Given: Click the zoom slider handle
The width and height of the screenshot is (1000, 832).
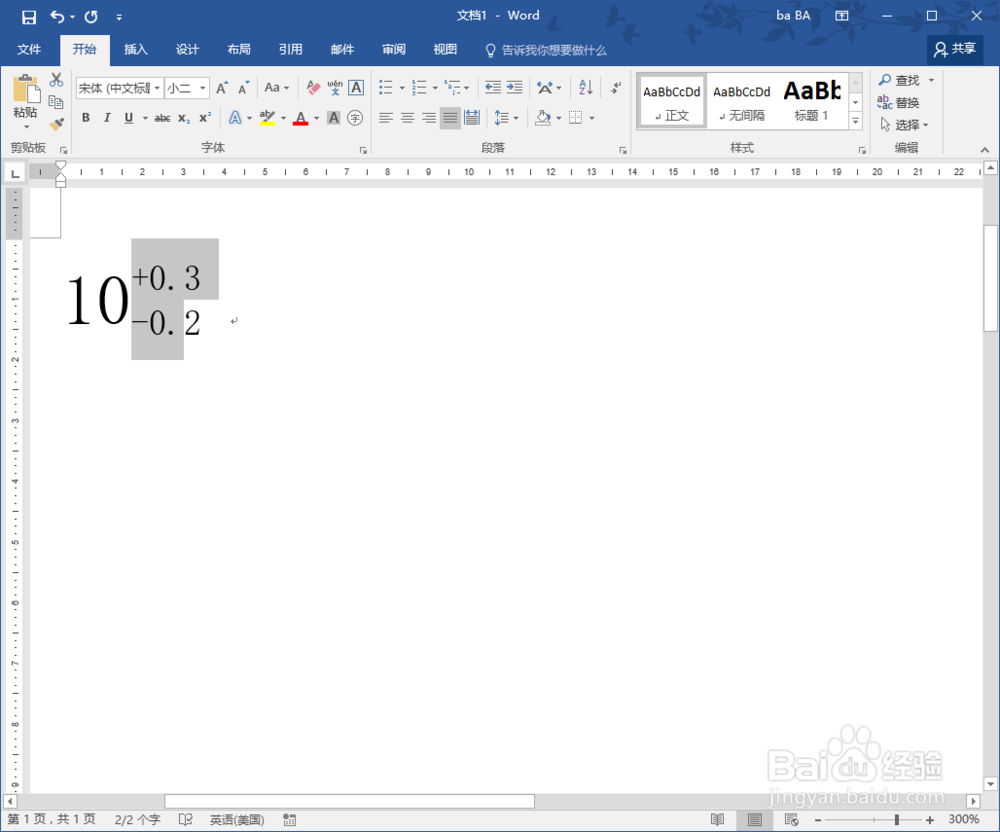Looking at the screenshot, I should 897,819.
